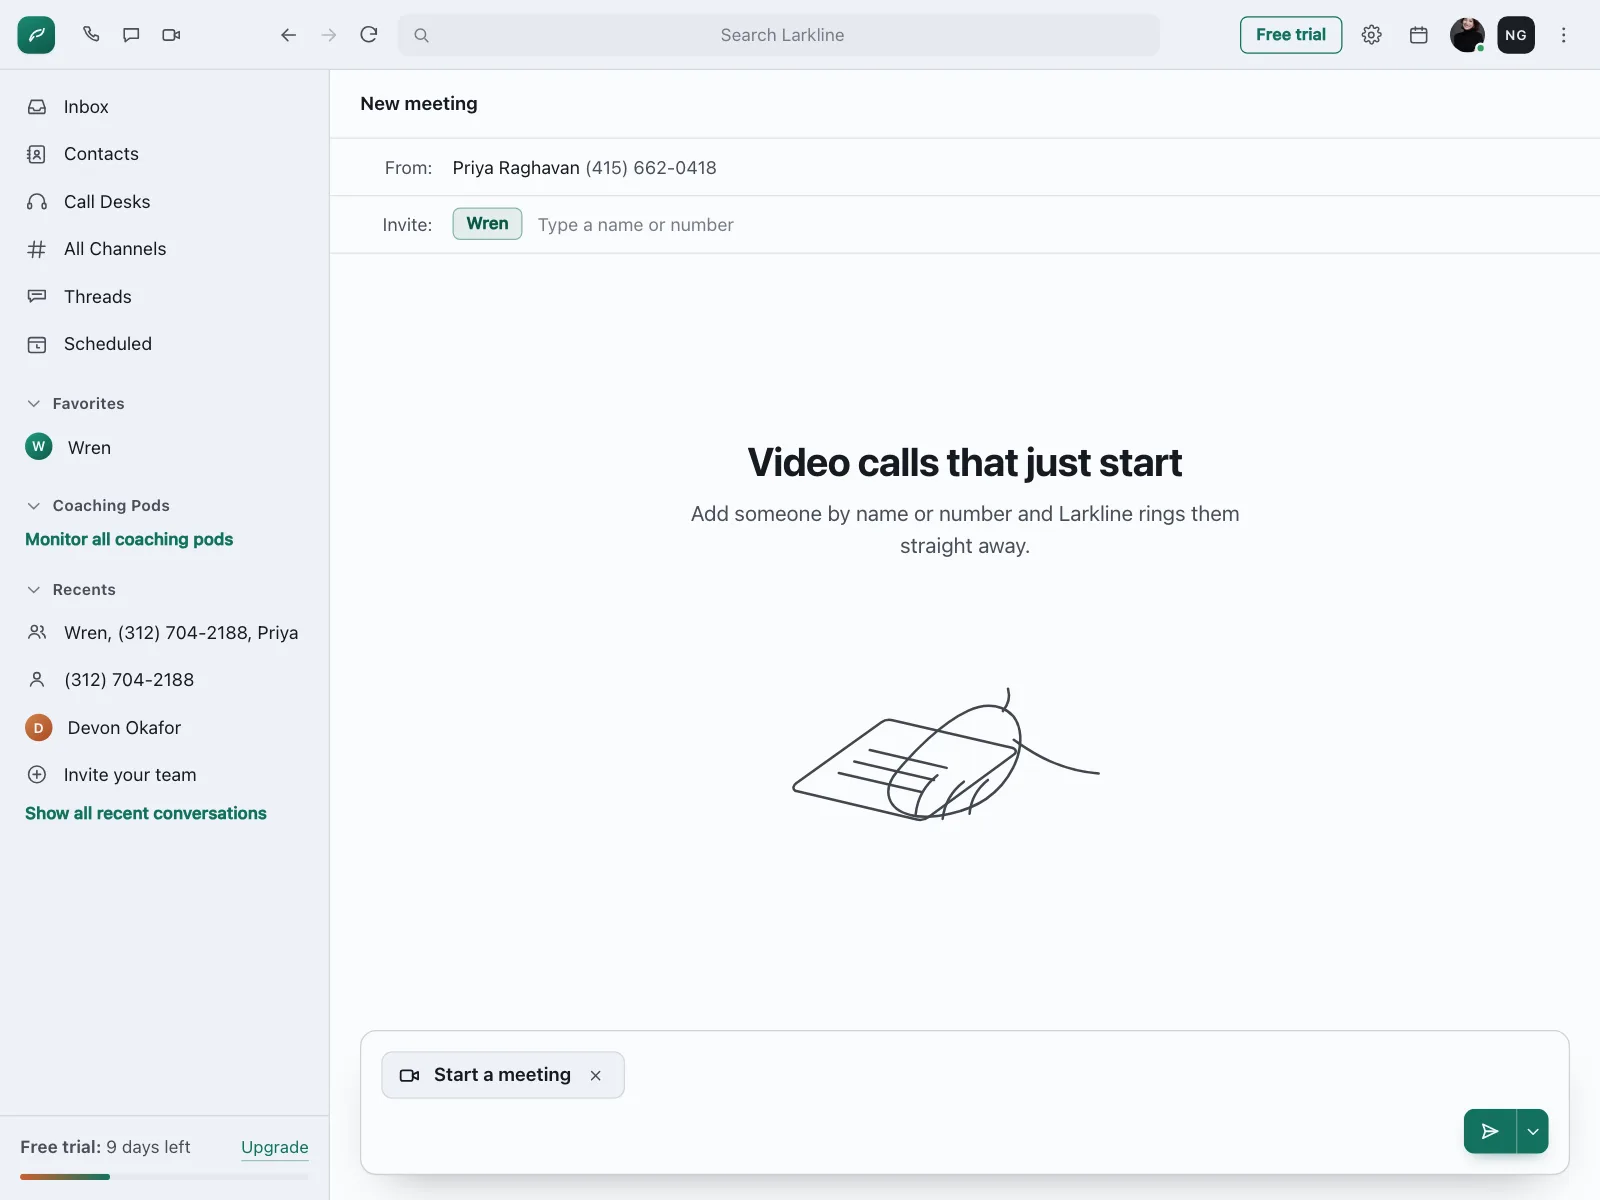Open Inbox from the sidebar

point(164,107)
